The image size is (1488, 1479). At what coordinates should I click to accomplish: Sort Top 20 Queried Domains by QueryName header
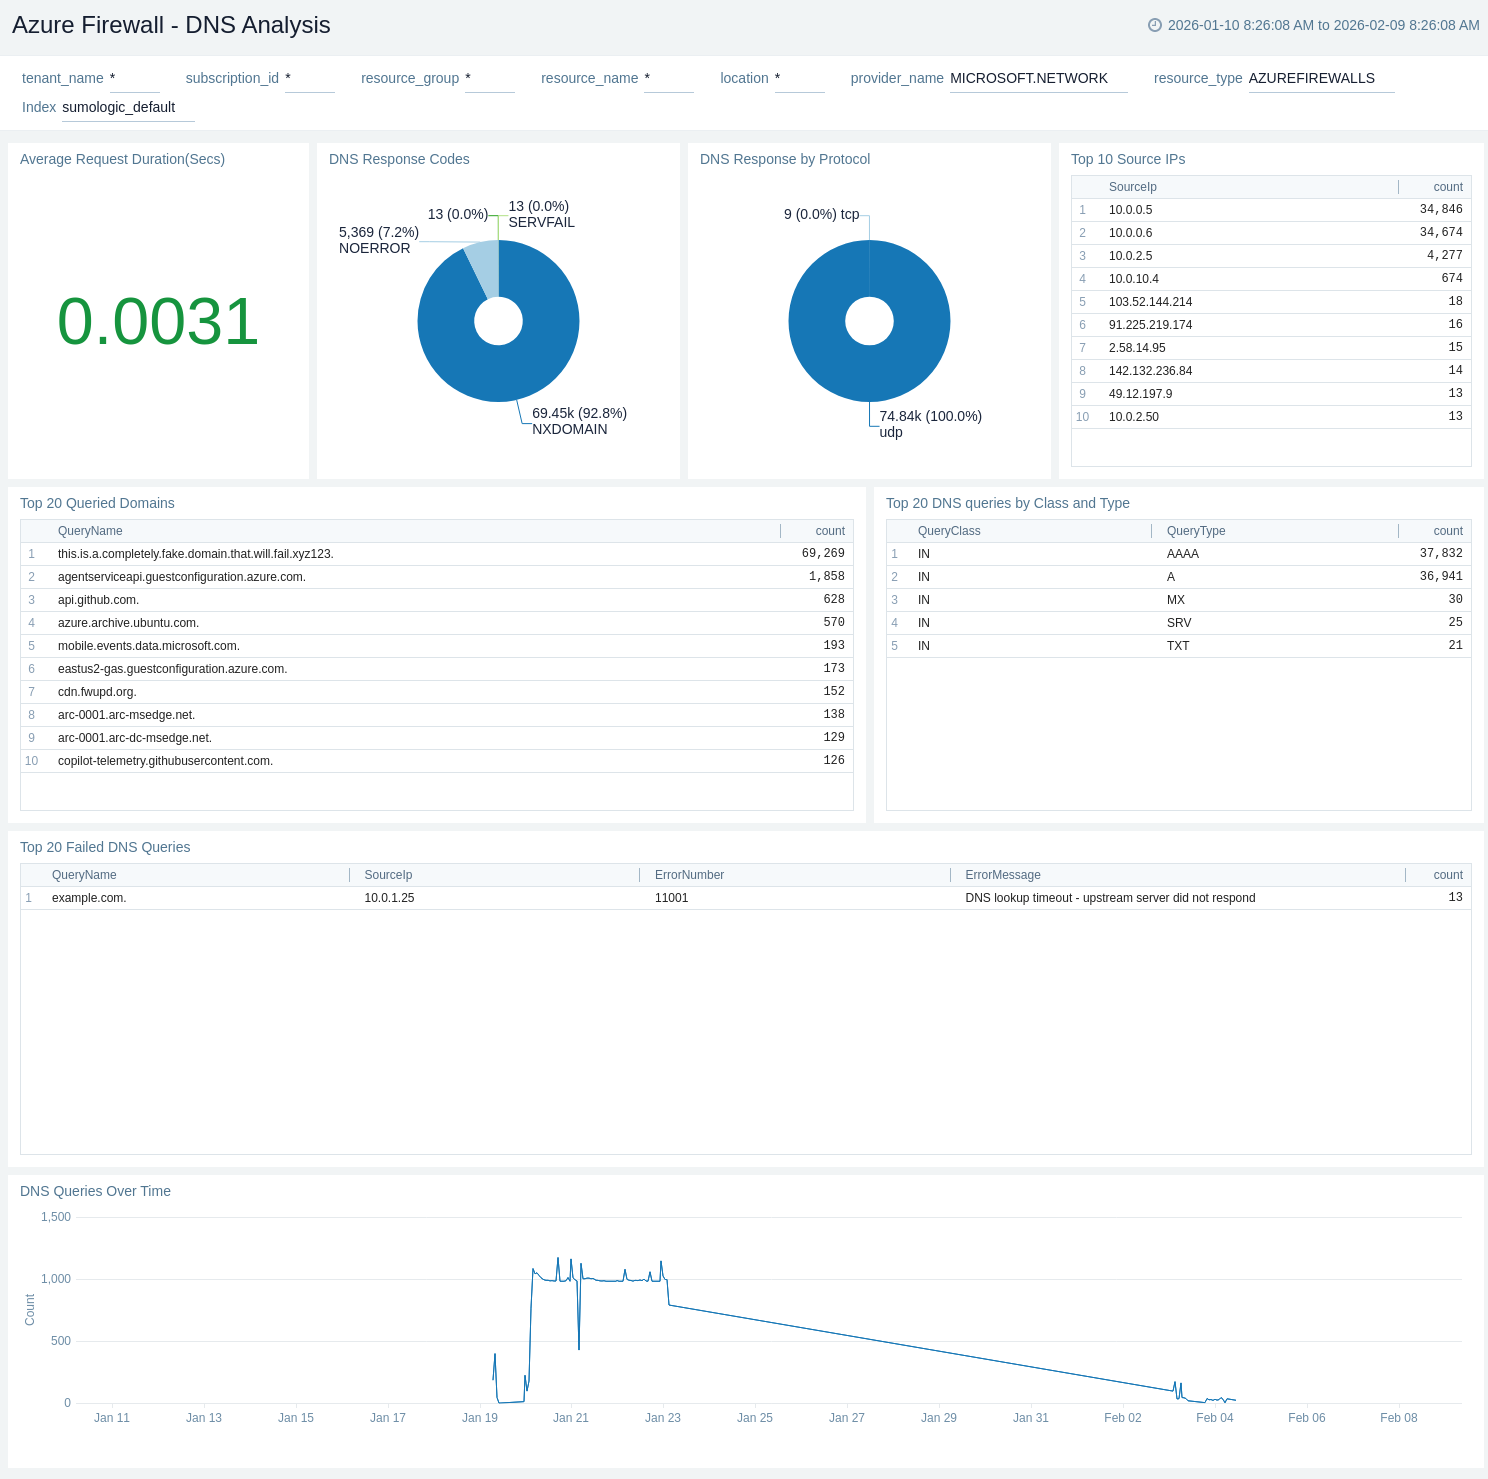pyautogui.click(x=90, y=531)
